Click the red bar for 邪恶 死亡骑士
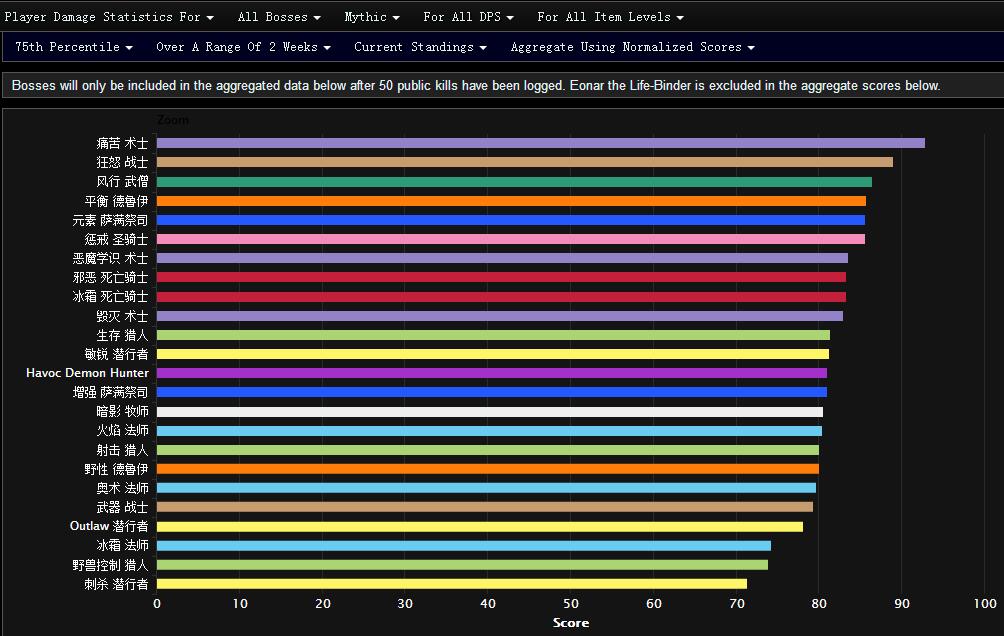The image size is (1004, 636). [x=501, y=277]
